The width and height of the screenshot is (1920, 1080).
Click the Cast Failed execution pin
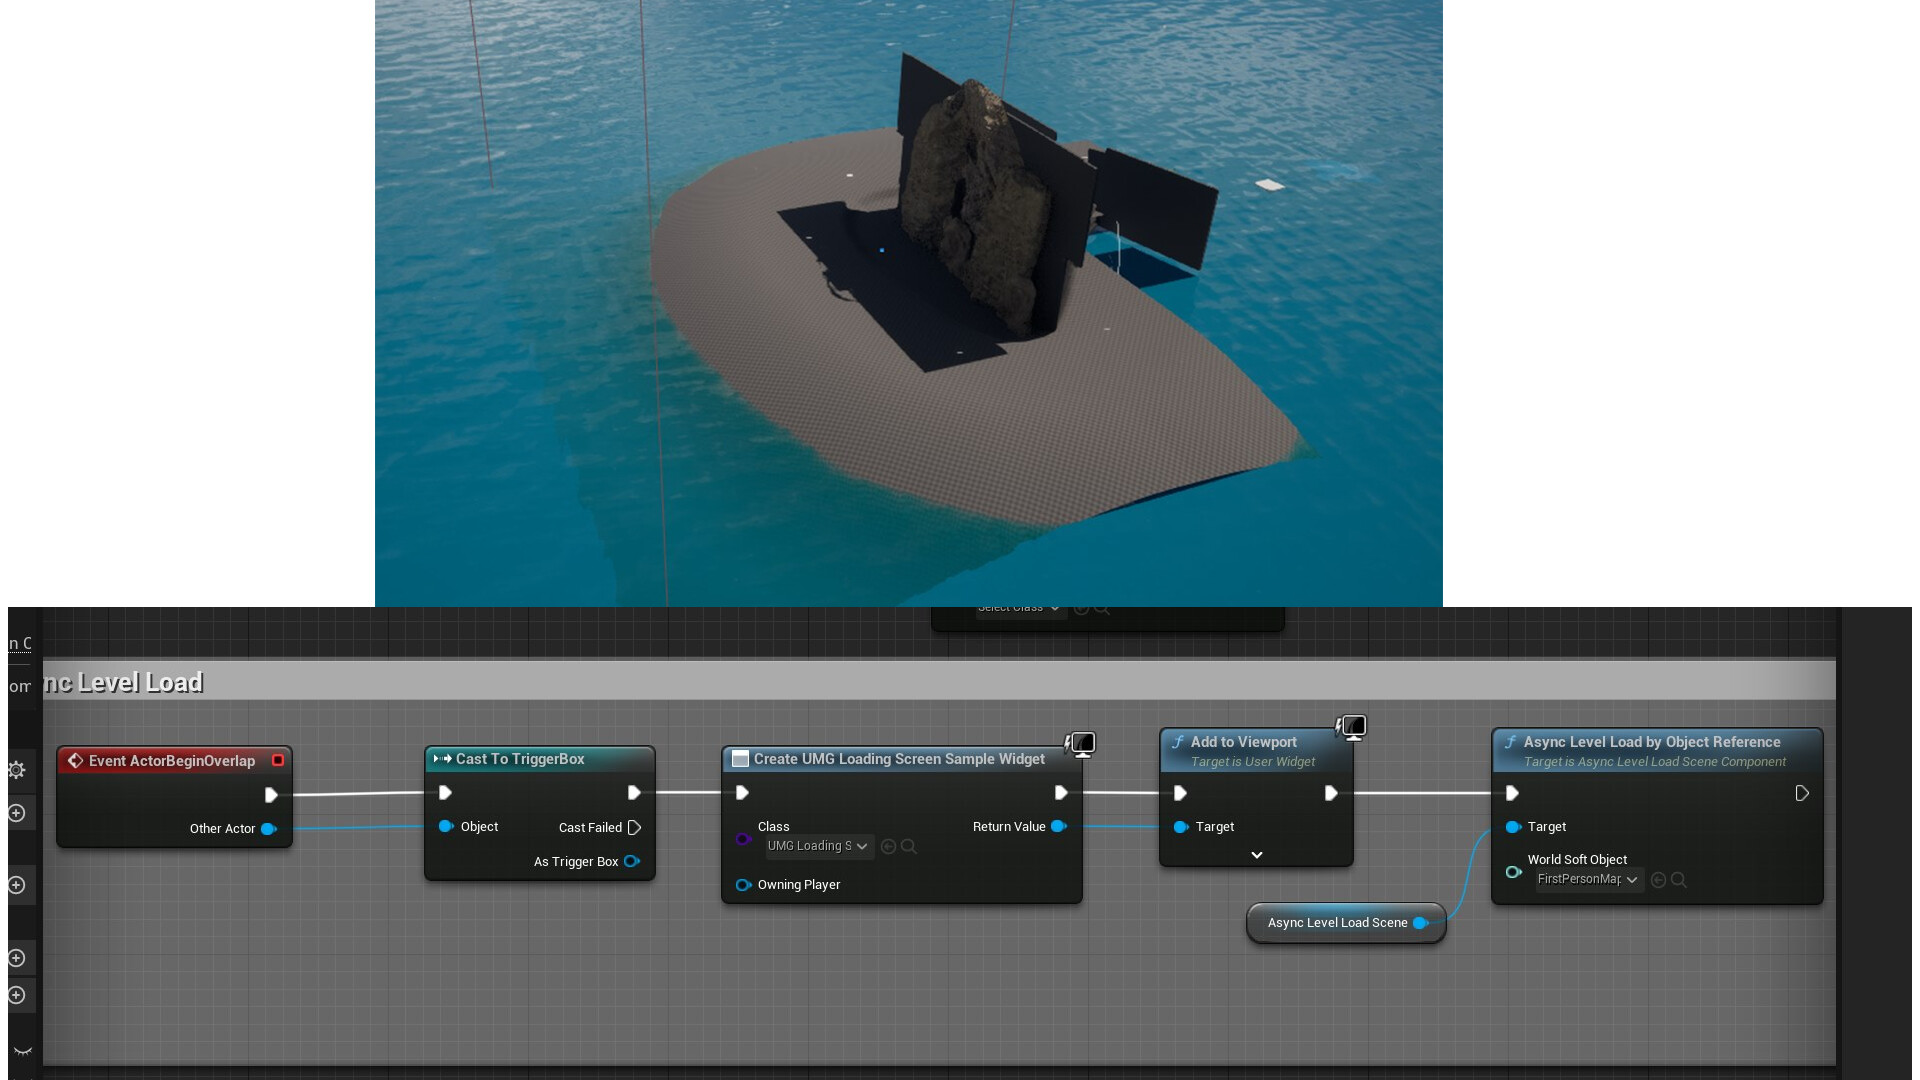[x=634, y=828]
